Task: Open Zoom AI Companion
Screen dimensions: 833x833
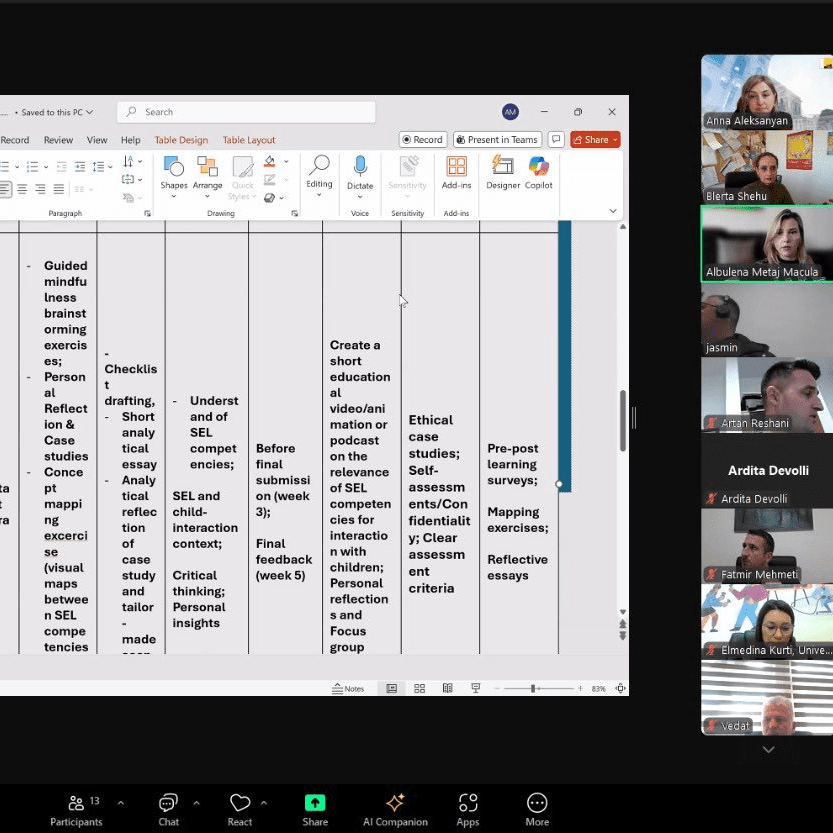Action: [x=394, y=809]
